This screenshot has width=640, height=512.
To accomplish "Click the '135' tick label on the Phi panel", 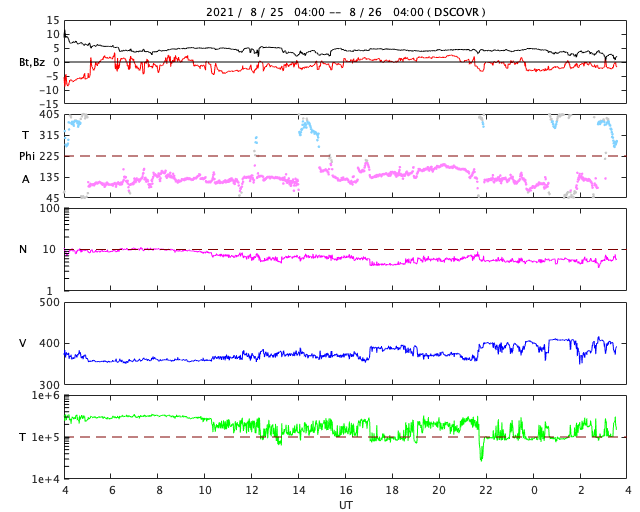I will pyautogui.click(x=49, y=177).
